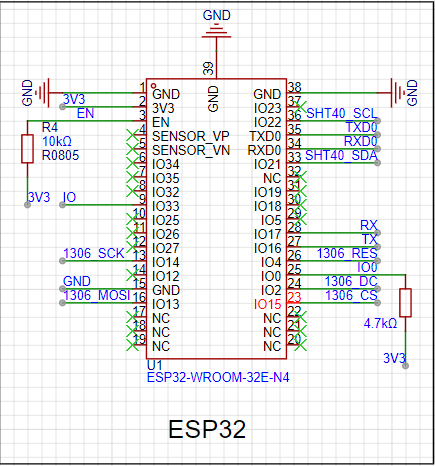The width and height of the screenshot is (435, 466).
Task: Click the no-connect X on pin 4
Action: tap(132, 135)
